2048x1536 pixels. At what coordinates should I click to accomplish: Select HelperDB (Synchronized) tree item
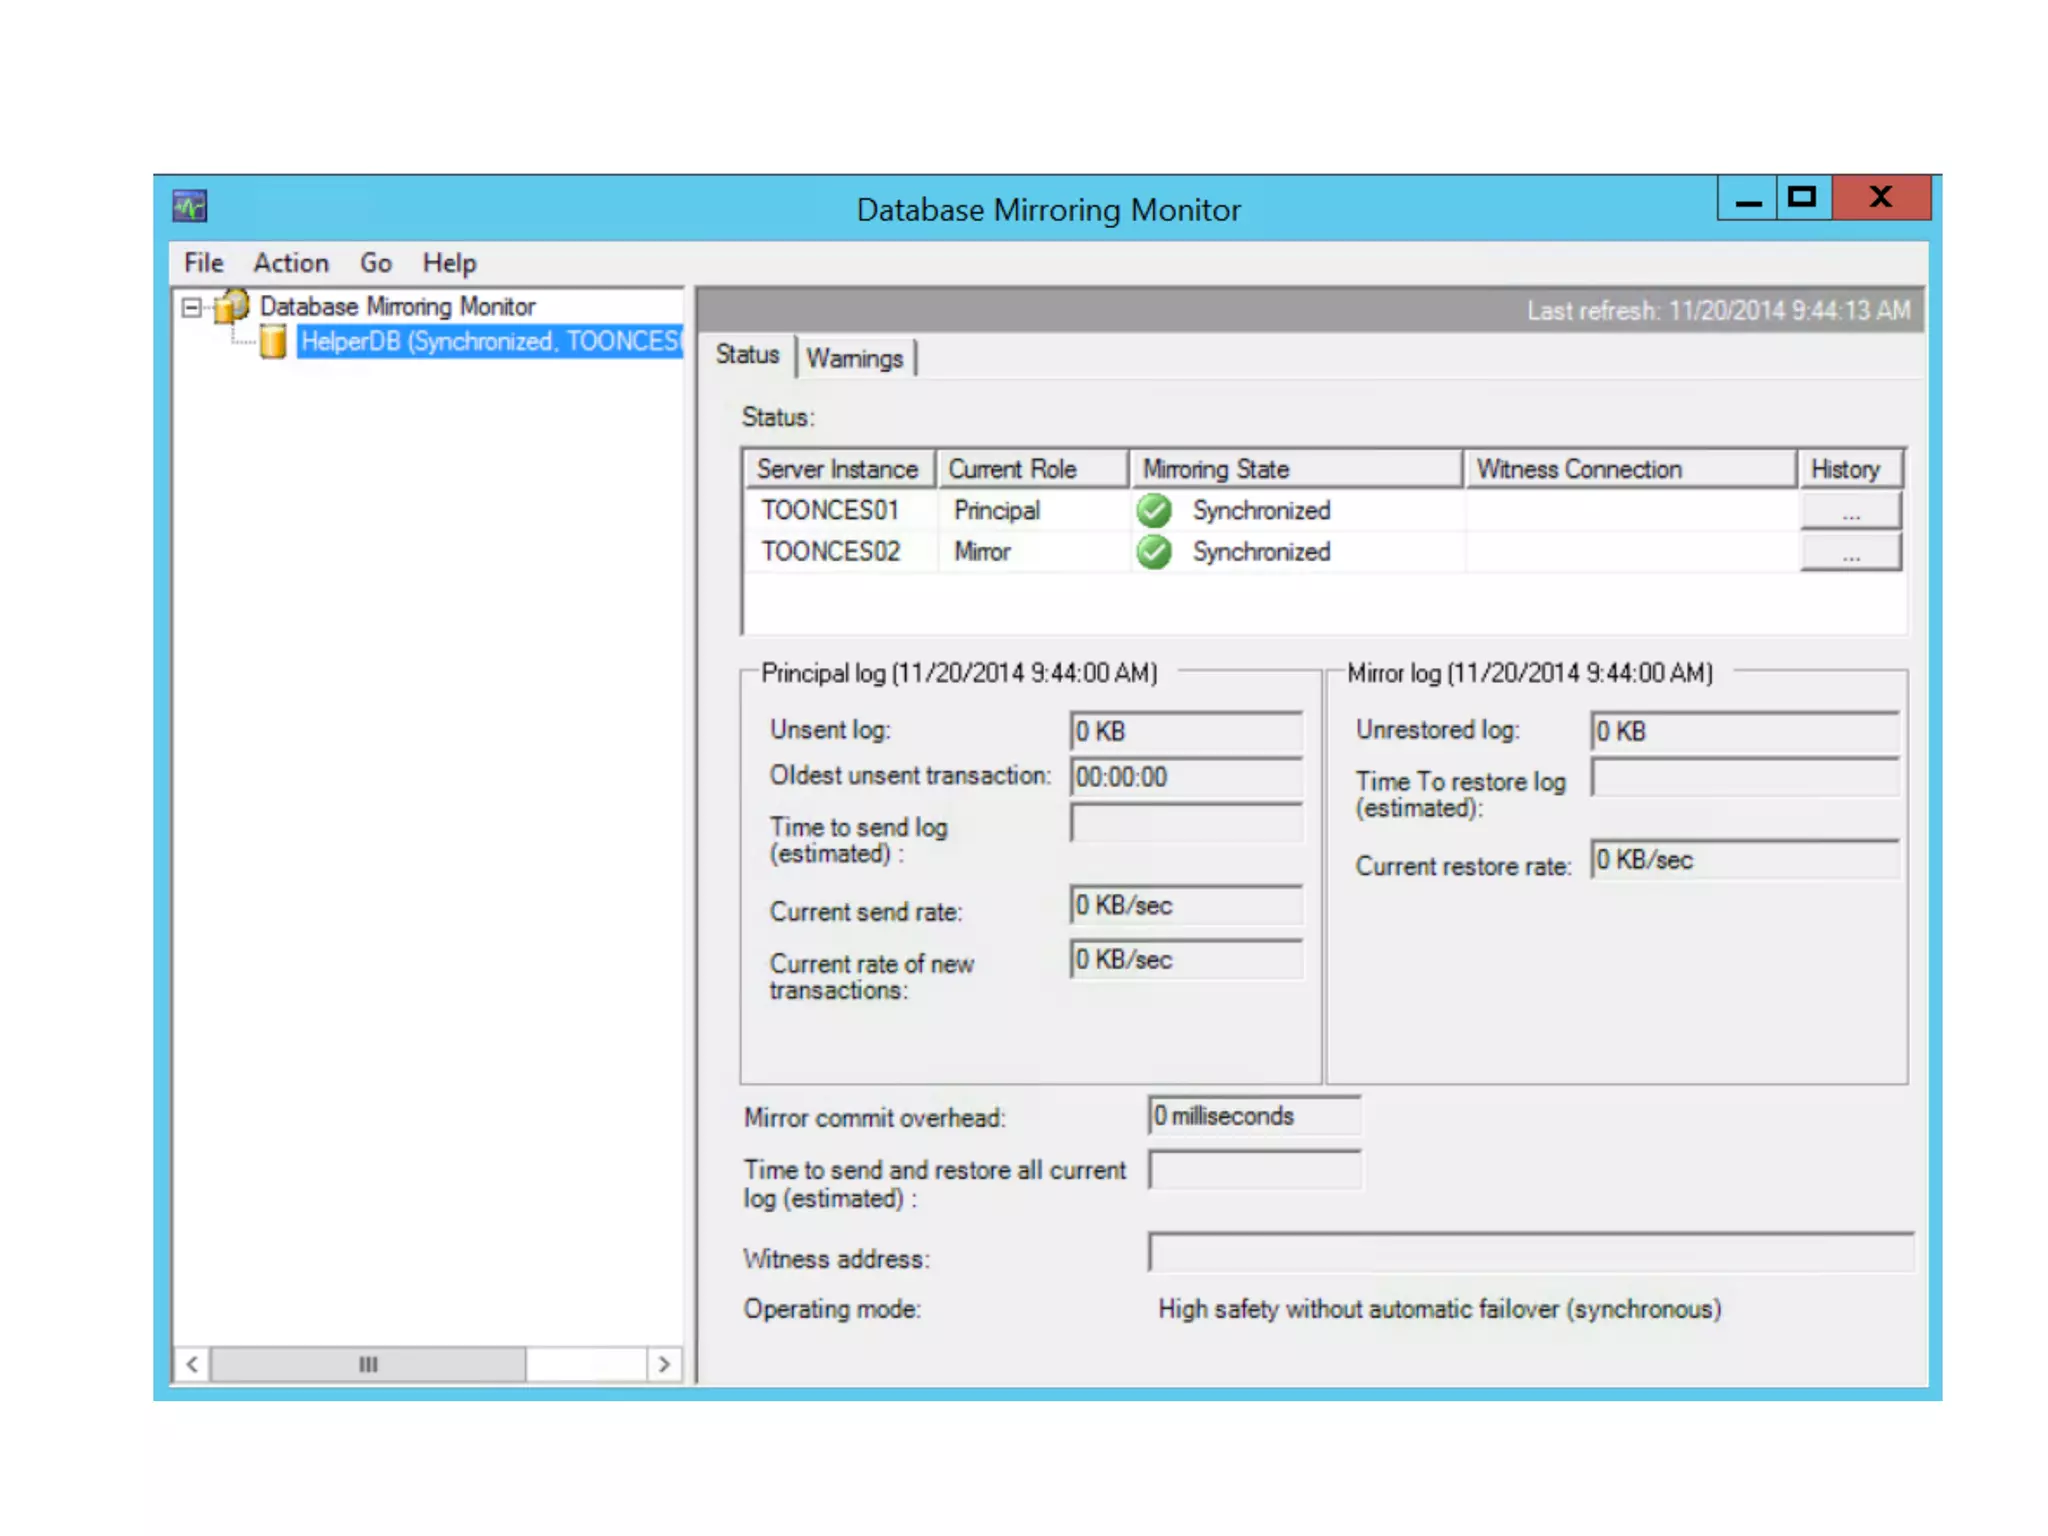[490, 342]
